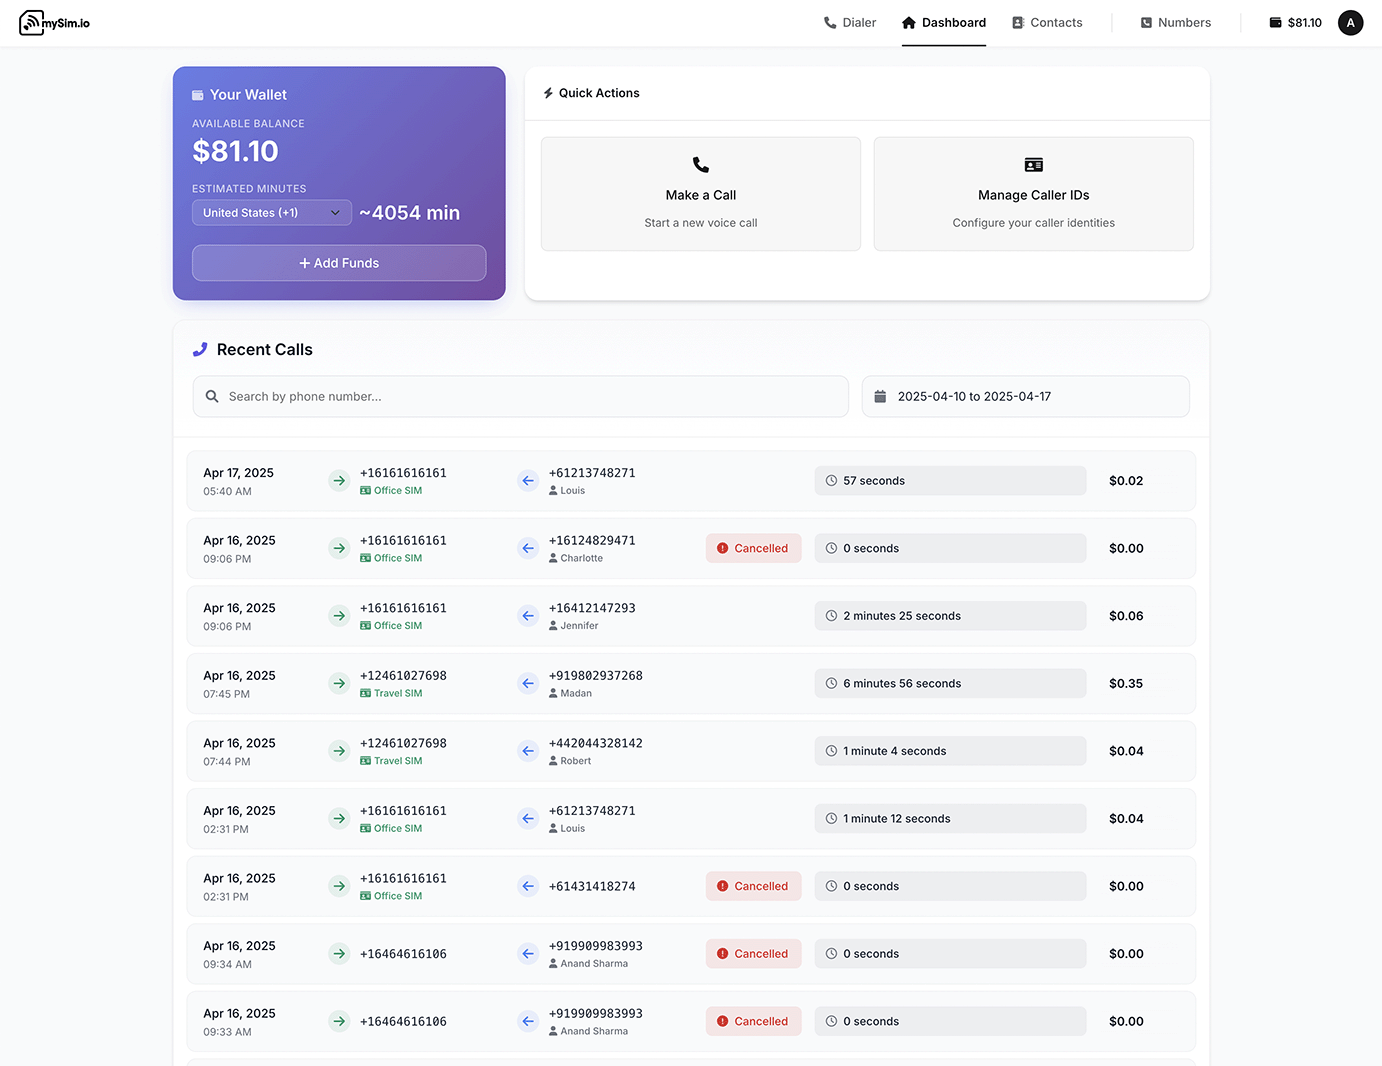
Task: Click clock icon in 6 minutes 56 seconds
Action: [831, 684]
